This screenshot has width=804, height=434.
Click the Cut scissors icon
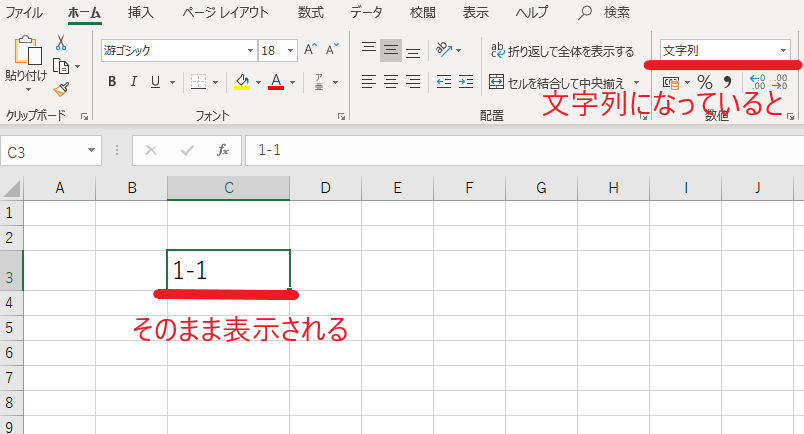pos(61,43)
